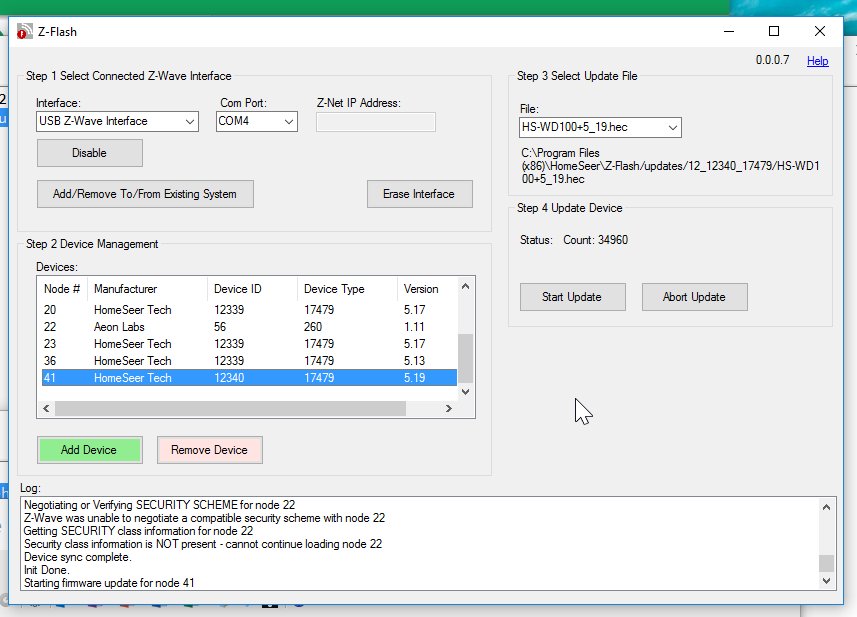Image resolution: width=857 pixels, height=617 pixels.
Task: Click the green Add Device button
Action: [x=90, y=450]
